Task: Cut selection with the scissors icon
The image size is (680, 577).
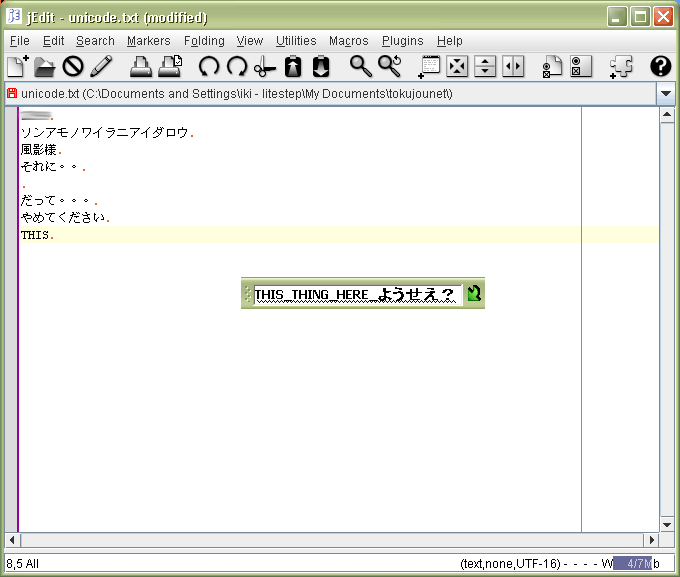Action: pos(264,67)
